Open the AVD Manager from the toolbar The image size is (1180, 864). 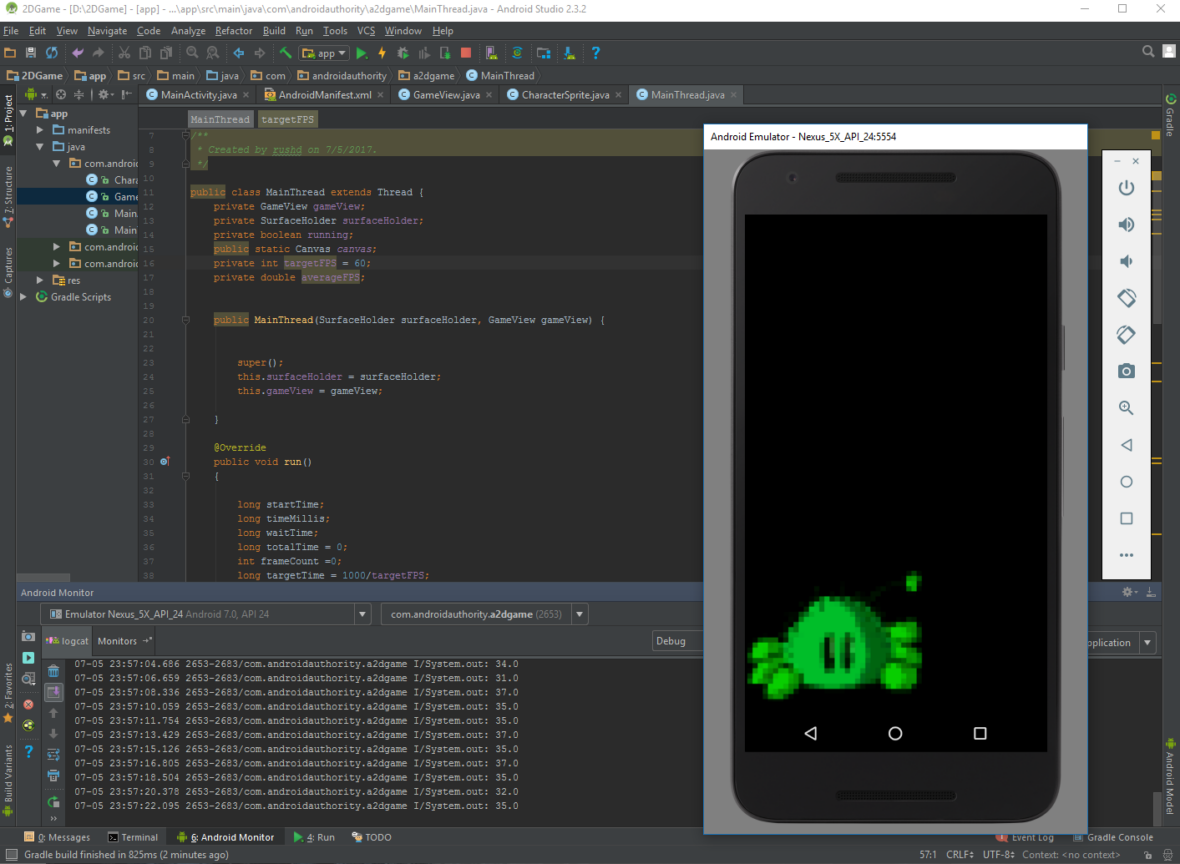[492, 52]
